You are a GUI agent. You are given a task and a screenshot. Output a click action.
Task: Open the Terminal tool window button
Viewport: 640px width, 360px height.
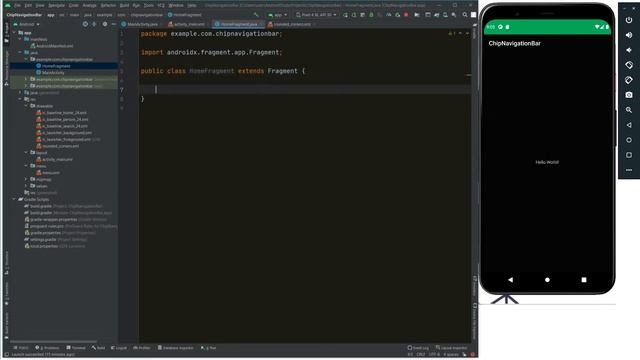[x=76, y=348]
